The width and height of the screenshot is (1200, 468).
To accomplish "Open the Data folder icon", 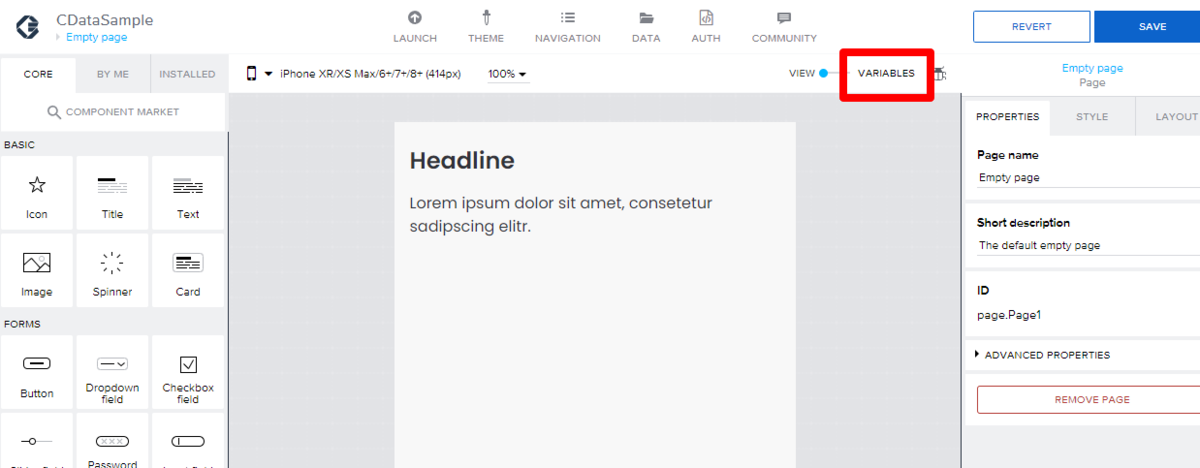I will coord(646,18).
